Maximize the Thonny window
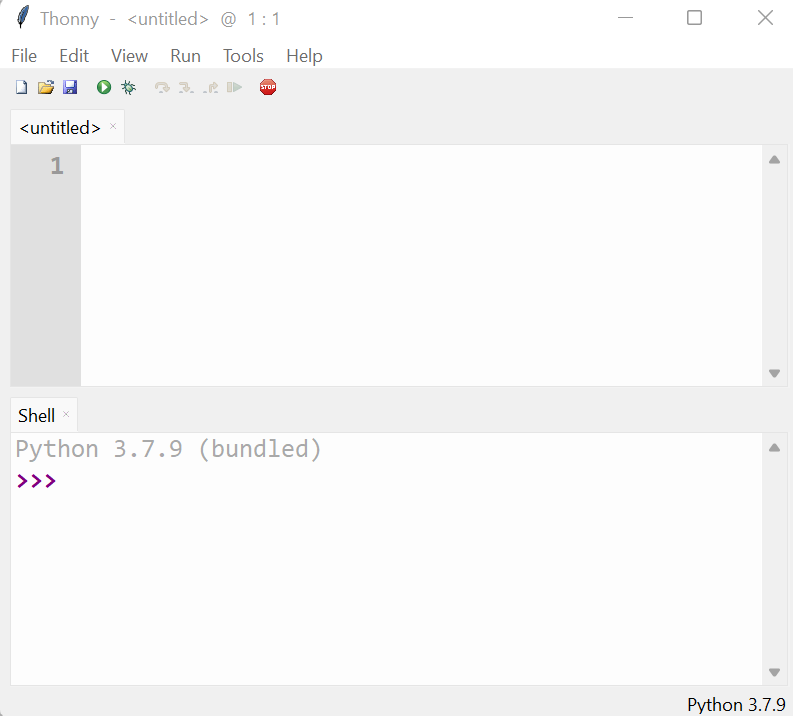This screenshot has width=793, height=716. 694,18
